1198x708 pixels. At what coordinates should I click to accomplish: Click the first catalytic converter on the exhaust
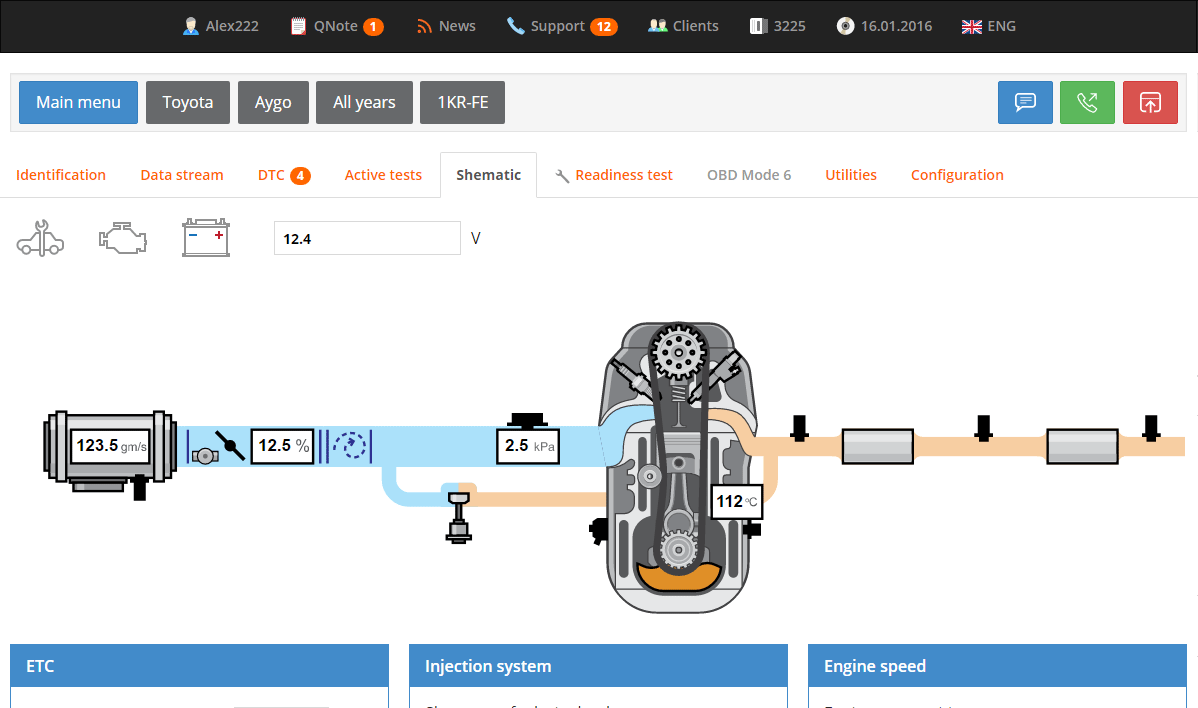(877, 446)
